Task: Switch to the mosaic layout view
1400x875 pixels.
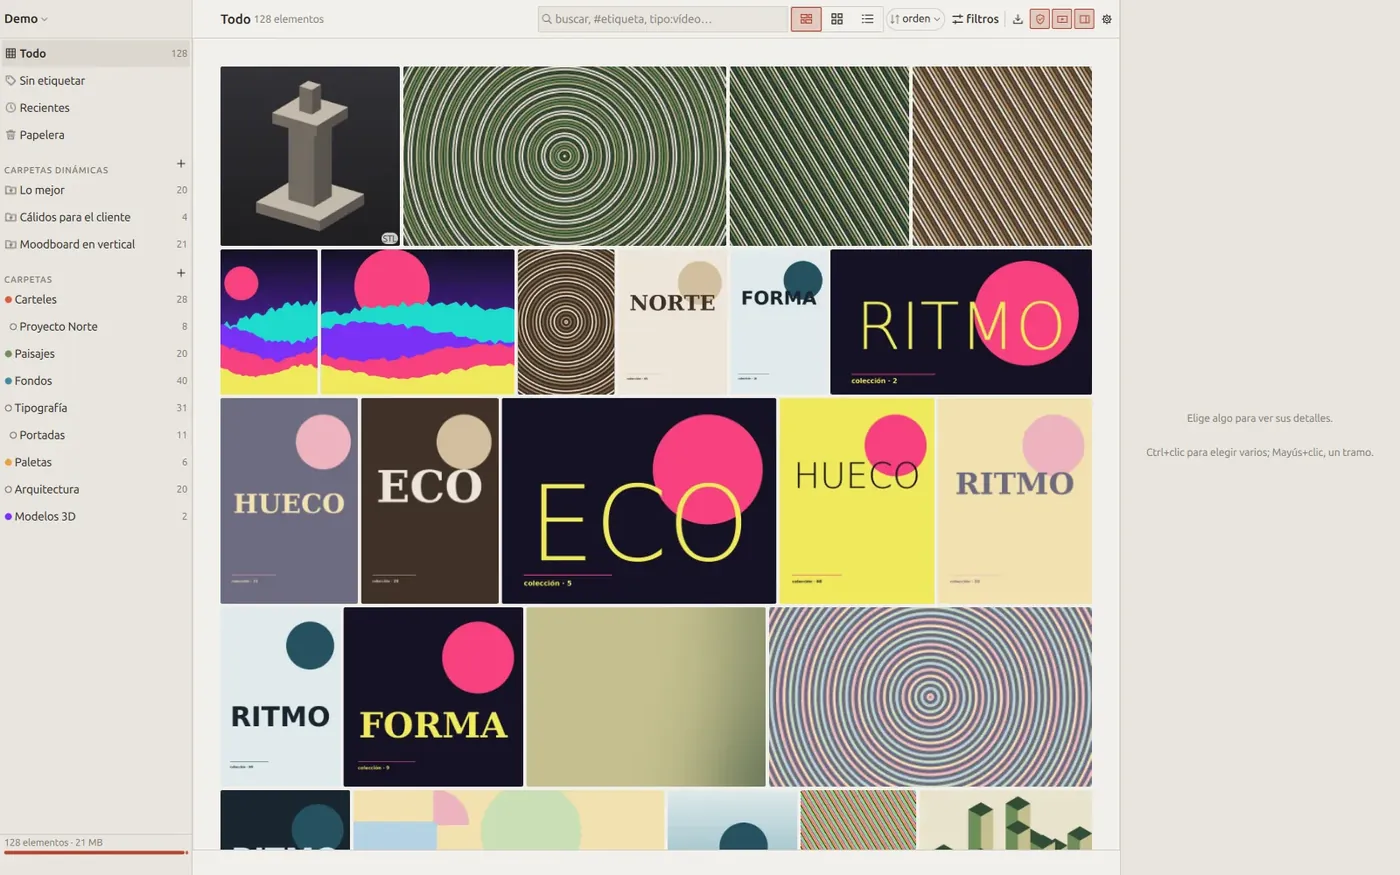Action: pos(806,19)
